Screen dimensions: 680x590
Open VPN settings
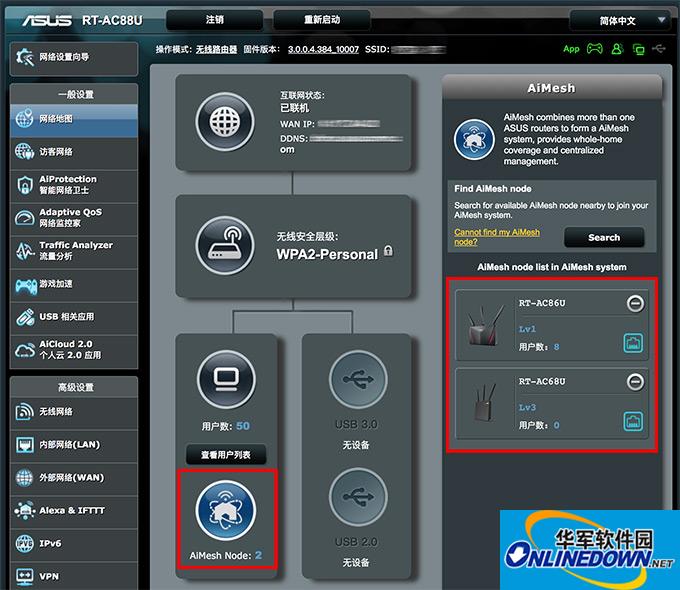pos(73,576)
